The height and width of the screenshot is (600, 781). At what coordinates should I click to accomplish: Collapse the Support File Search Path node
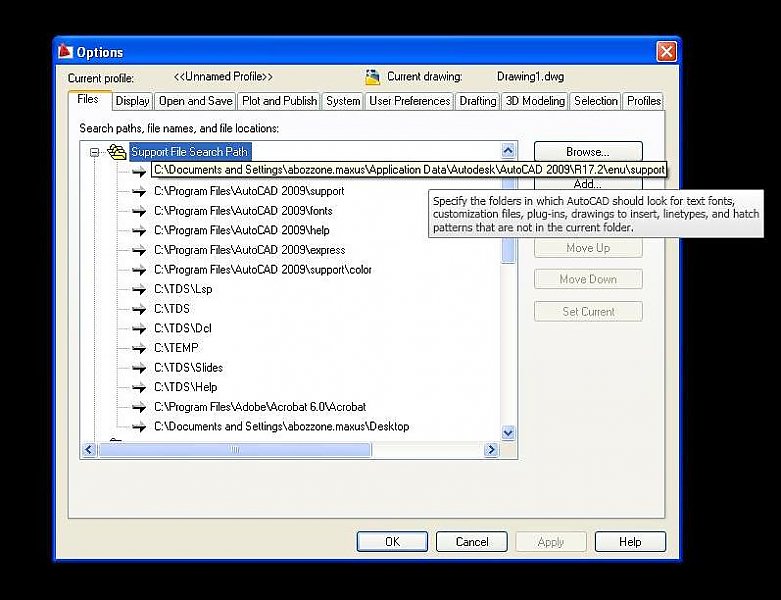[x=94, y=152]
